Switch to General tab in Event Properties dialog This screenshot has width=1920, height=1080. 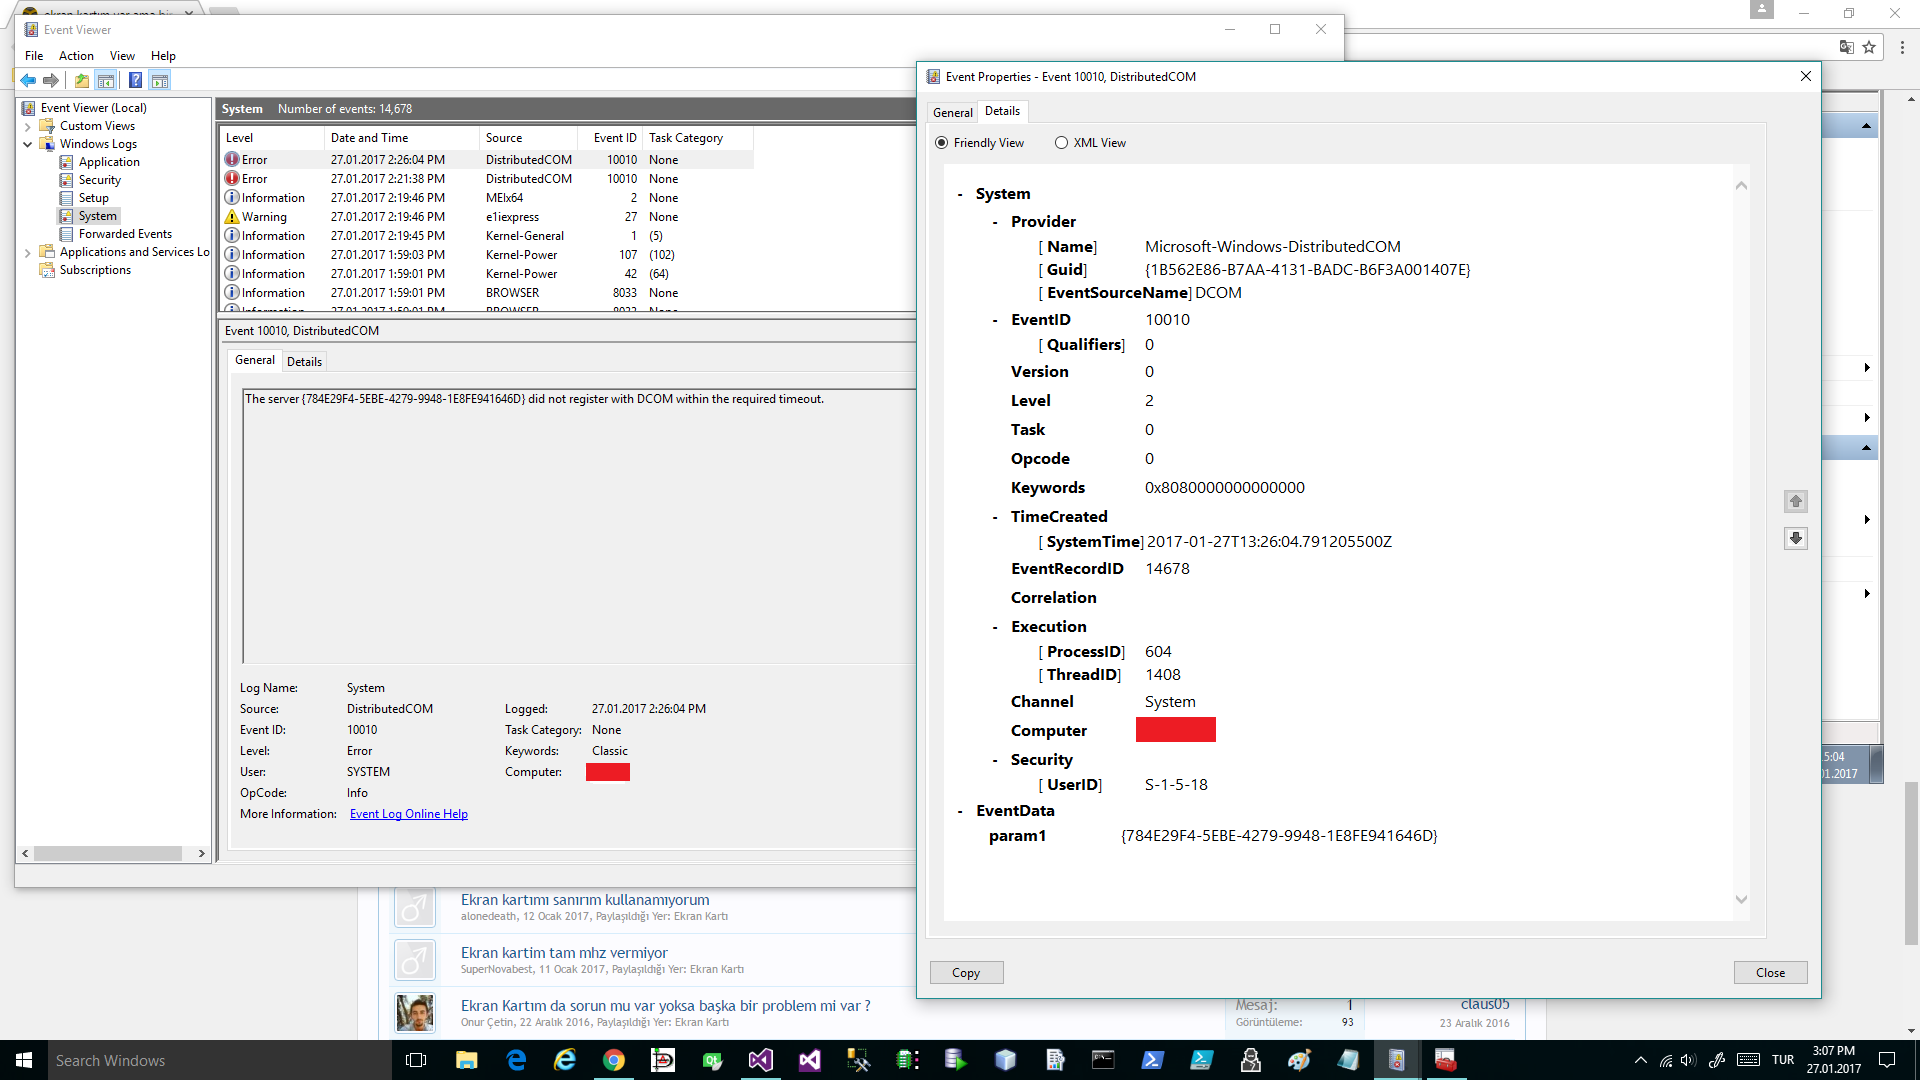953,113
